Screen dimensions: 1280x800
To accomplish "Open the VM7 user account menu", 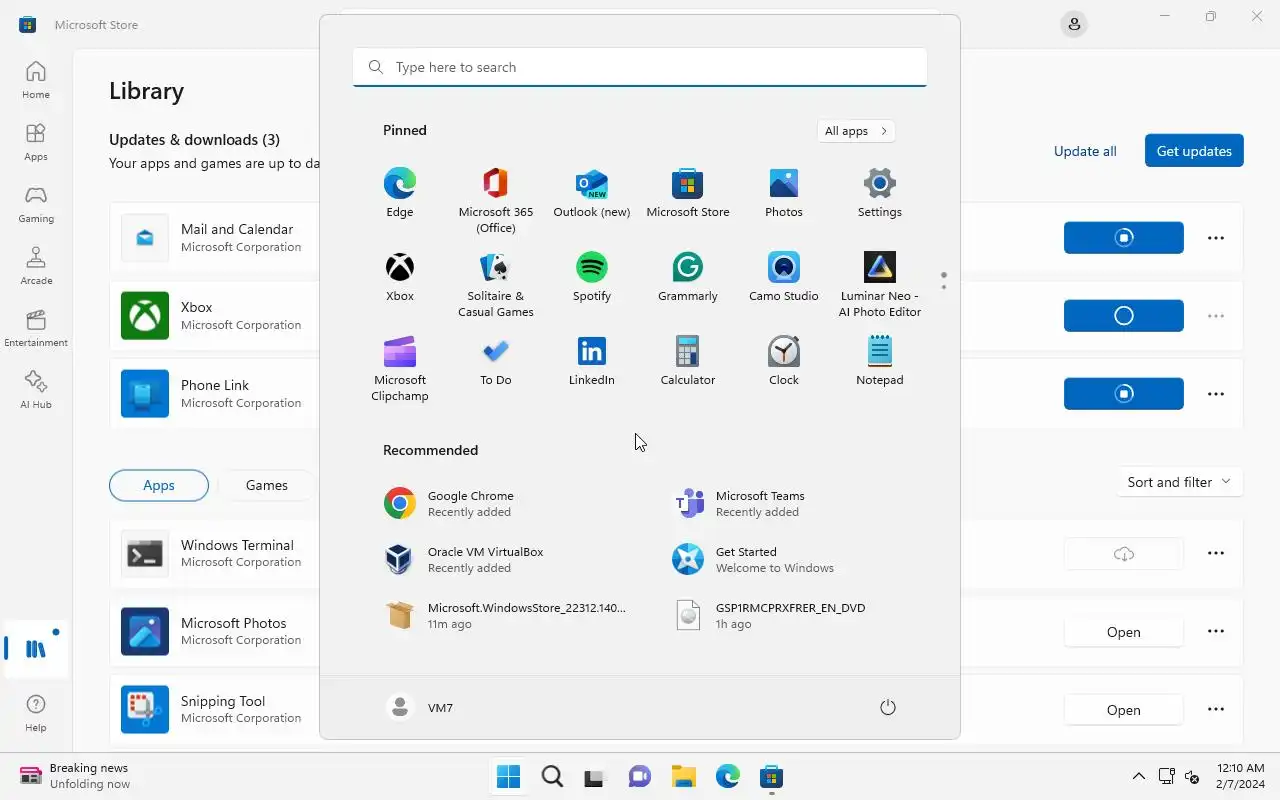I will click(420, 707).
